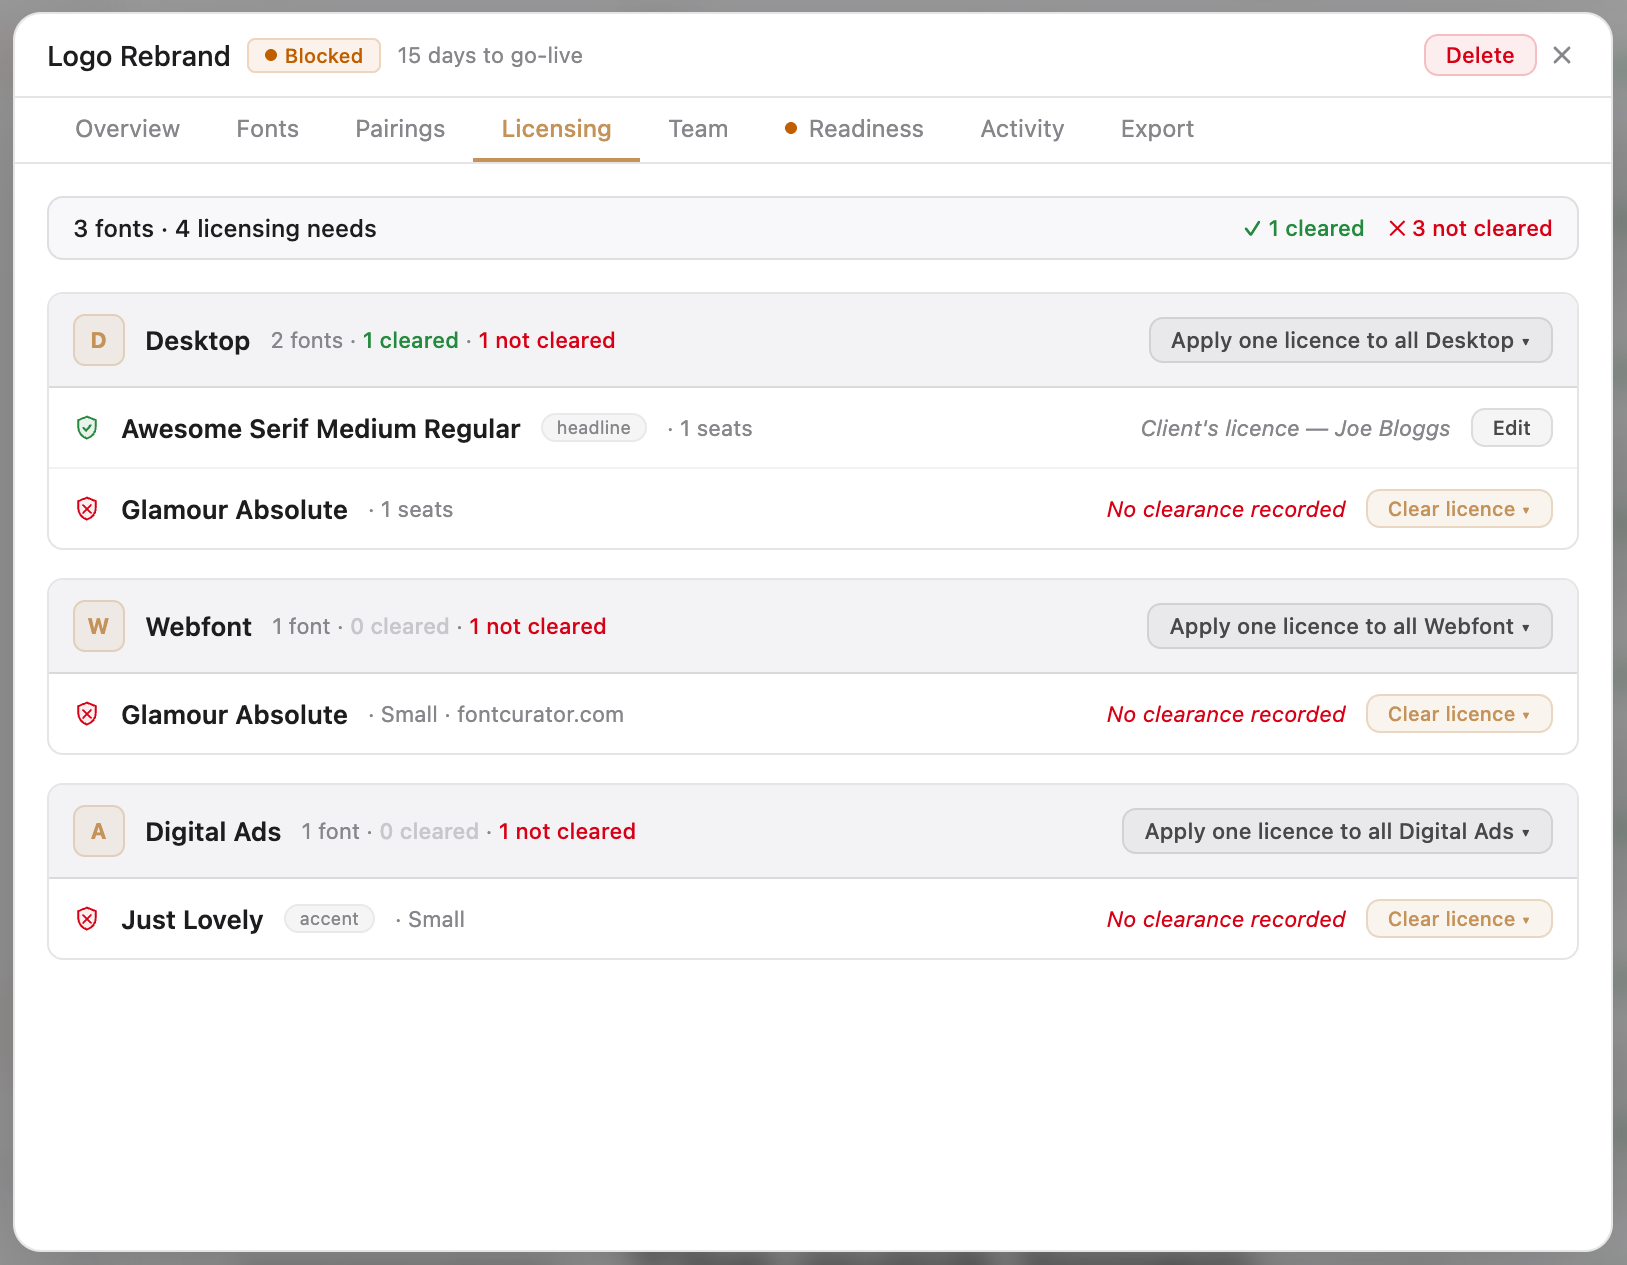Image resolution: width=1627 pixels, height=1265 pixels.
Task: Click '0 cleared' in Webfont header
Action: click(399, 626)
